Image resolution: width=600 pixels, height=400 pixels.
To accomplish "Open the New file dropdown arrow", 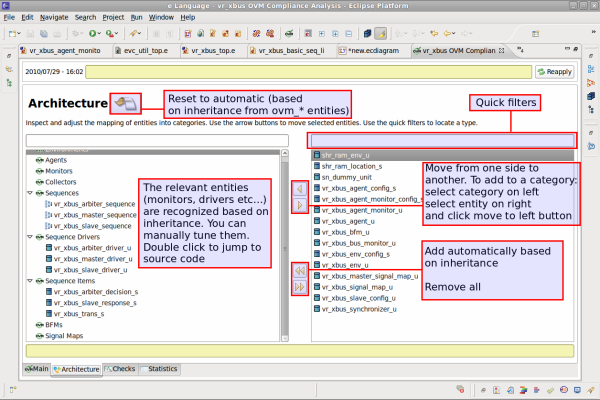I will [x=19, y=34].
